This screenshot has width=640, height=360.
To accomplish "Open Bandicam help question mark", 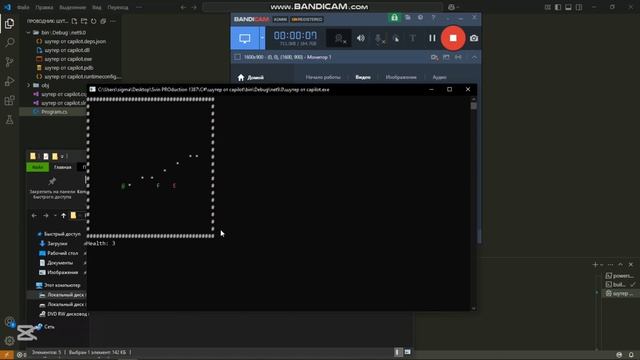I will (433, 18).
